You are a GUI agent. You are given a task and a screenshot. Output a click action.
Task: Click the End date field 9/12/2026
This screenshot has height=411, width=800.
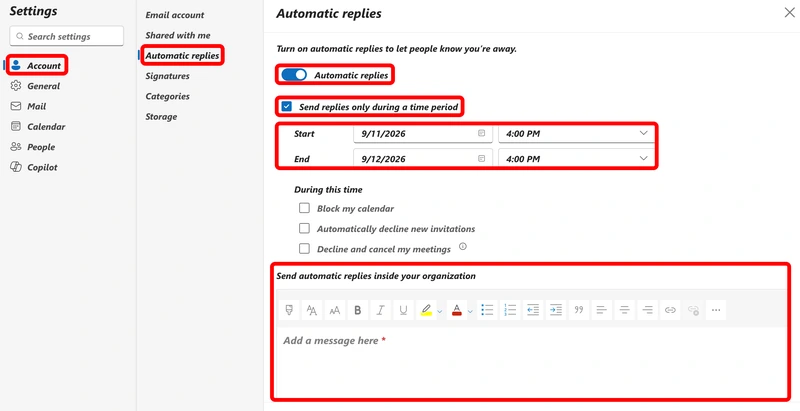(422, 159)
